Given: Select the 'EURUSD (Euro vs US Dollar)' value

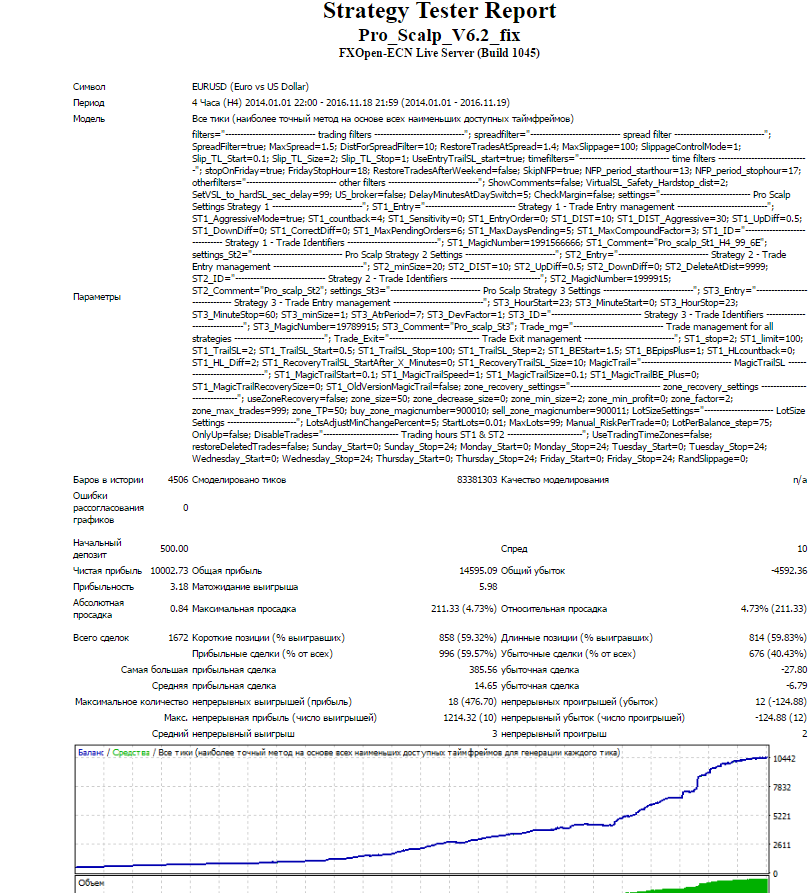Looking at the screenshot, I should 251,87.
